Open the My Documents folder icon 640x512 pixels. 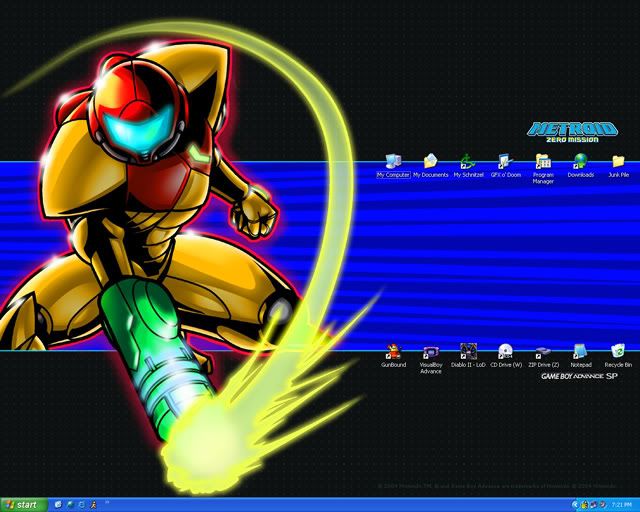pyautogui.click(x=431, y=166)
